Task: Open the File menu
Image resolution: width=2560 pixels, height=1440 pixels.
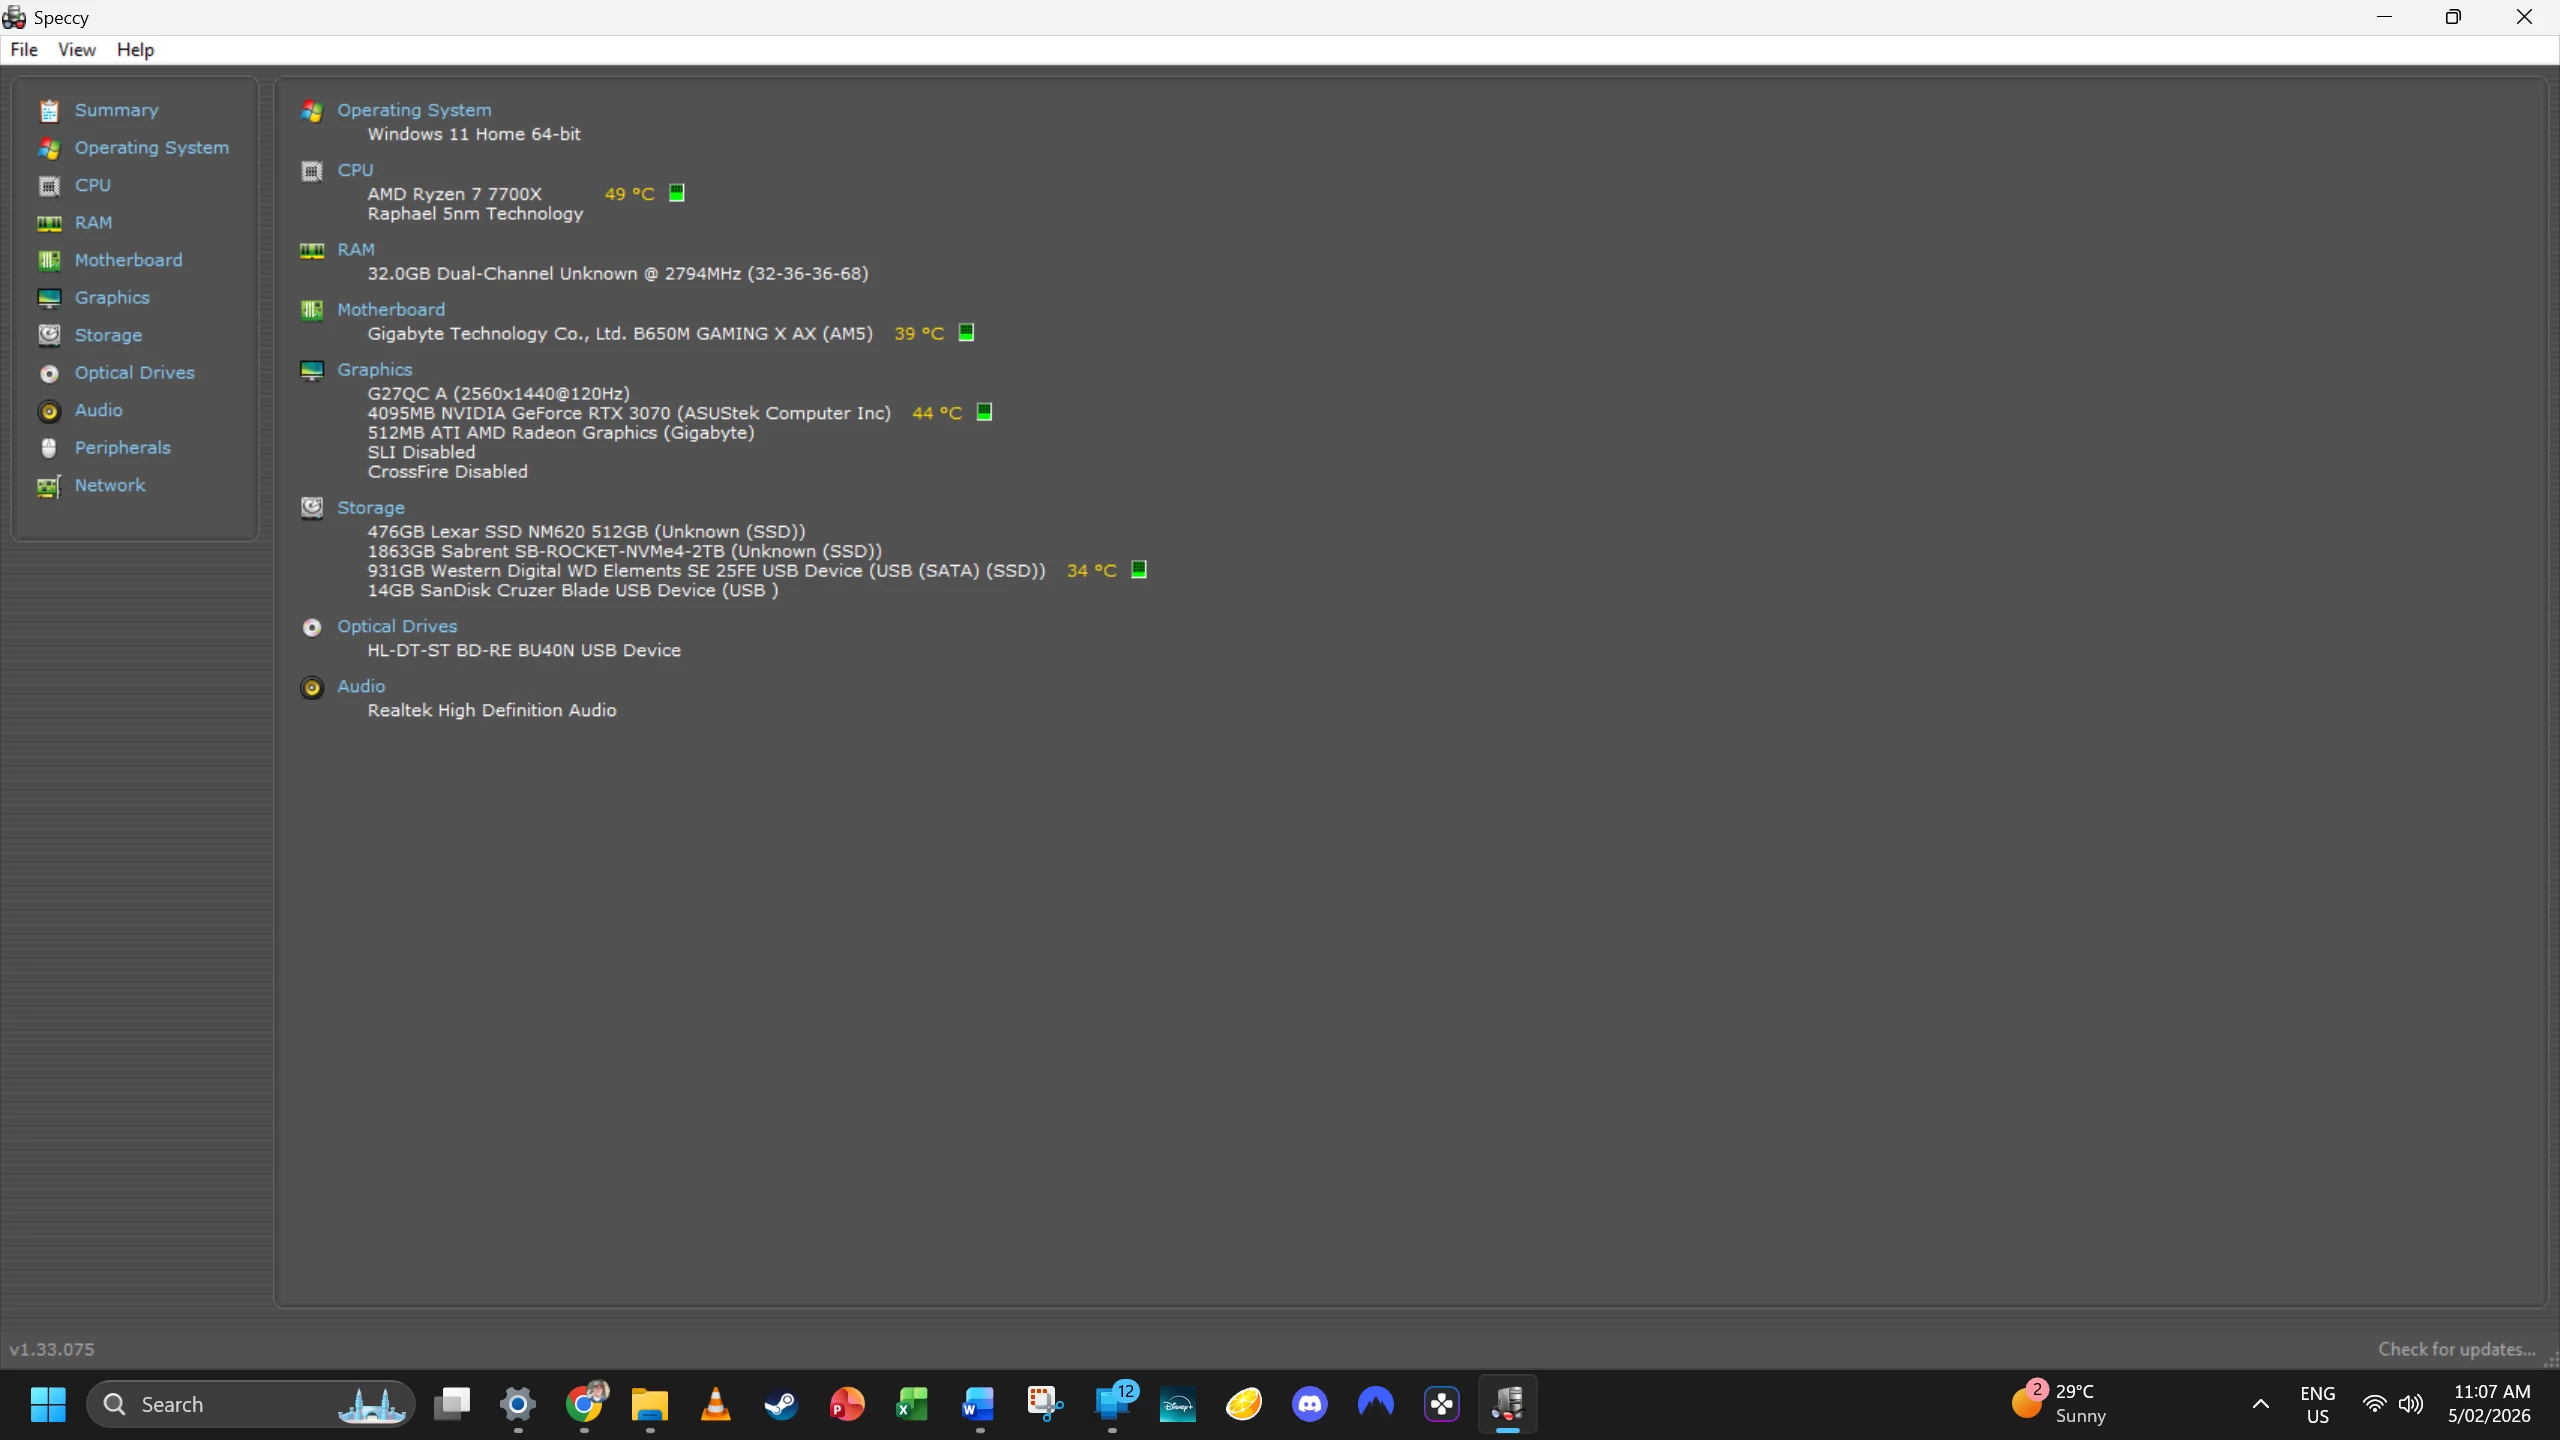Action: pyautogui.click(x=24, y=50)
